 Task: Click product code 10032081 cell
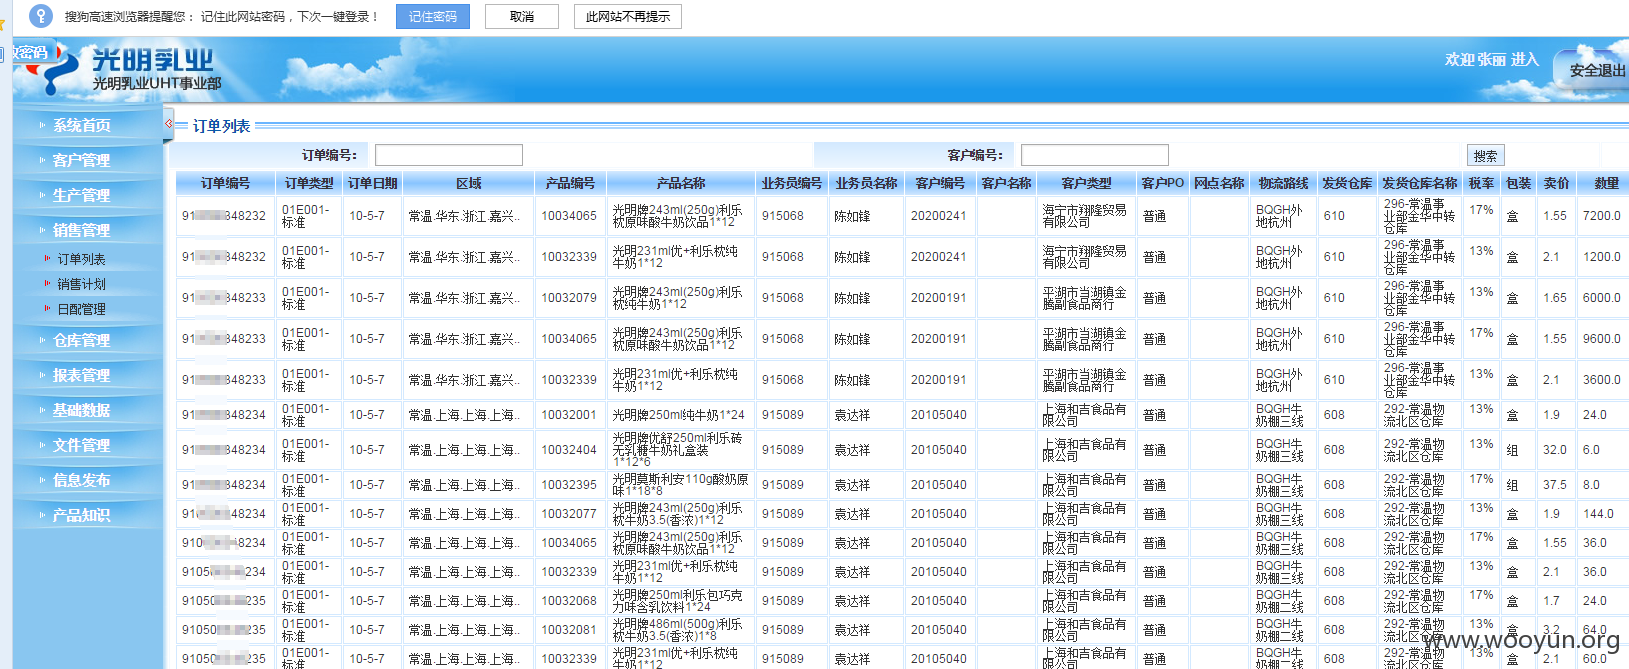tap(569, 630)
